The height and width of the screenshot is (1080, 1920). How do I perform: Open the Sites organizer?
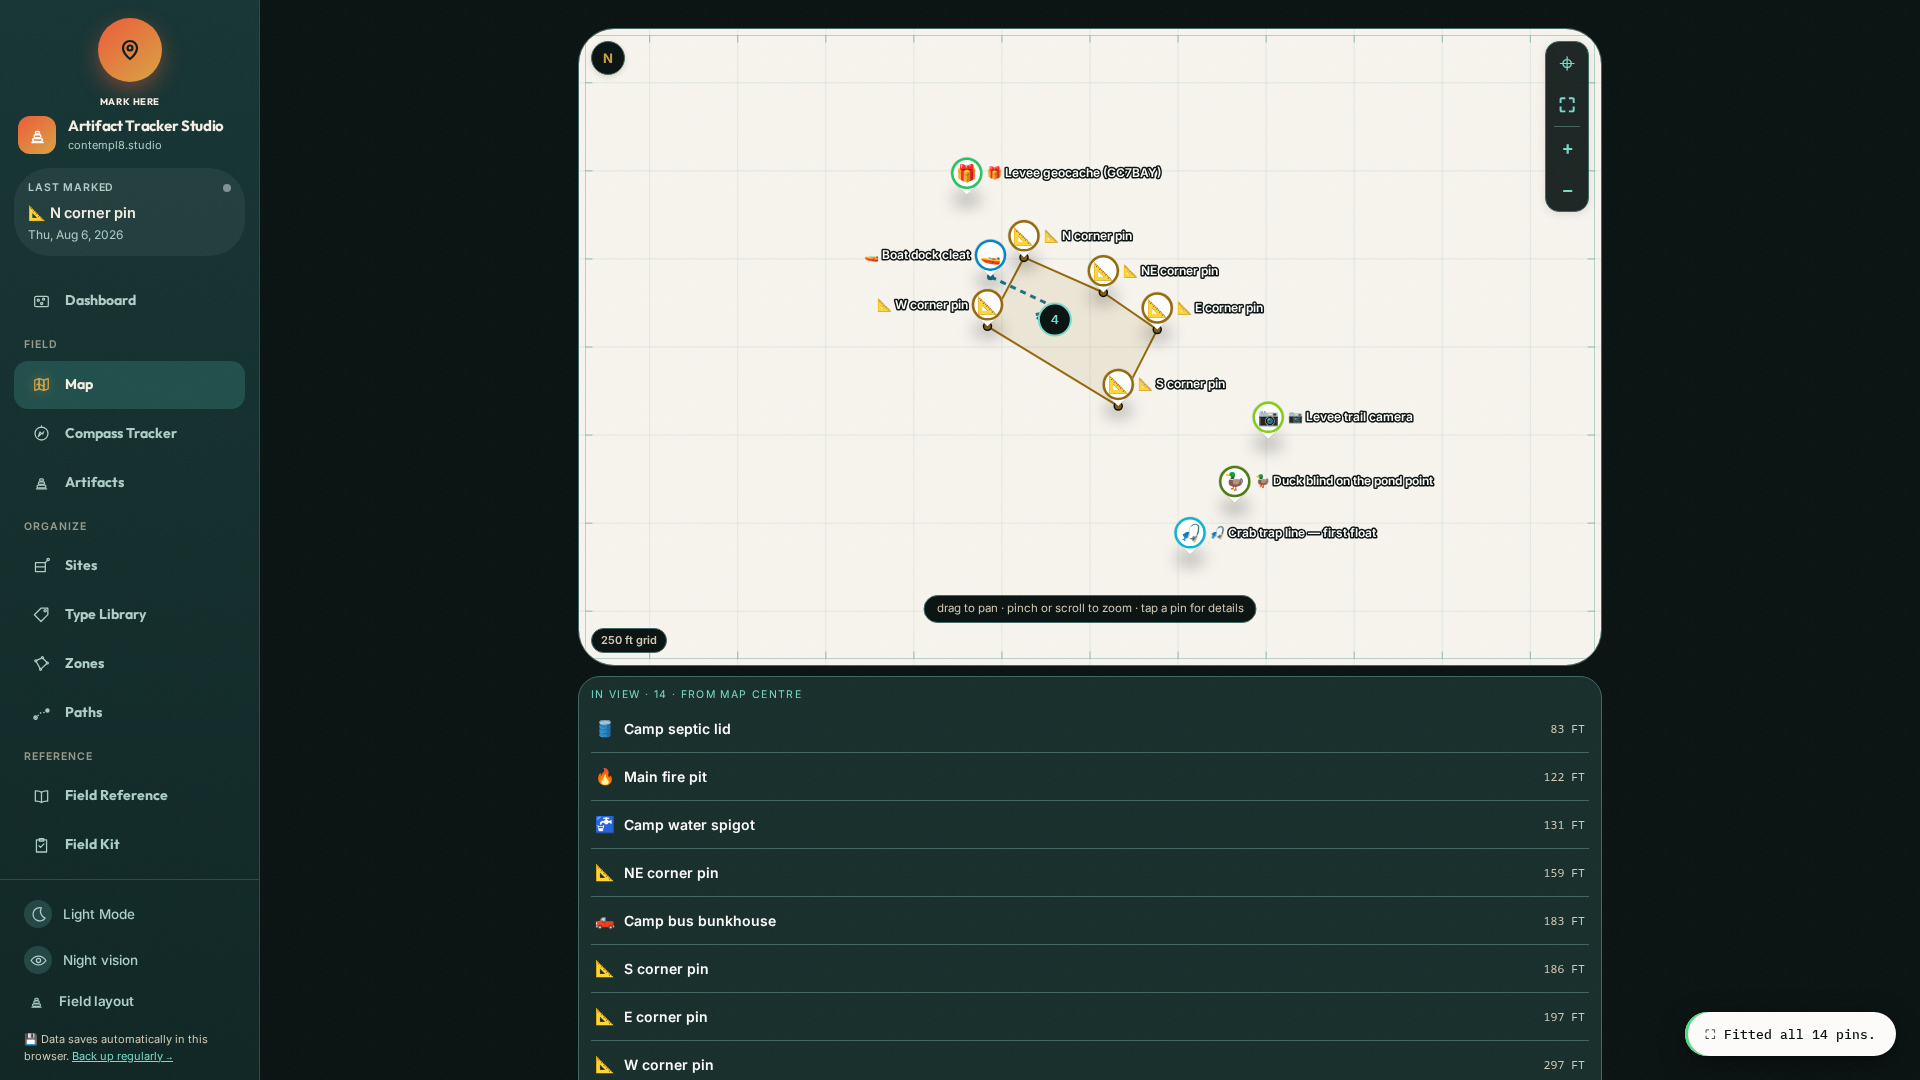(x=129, y=566)
